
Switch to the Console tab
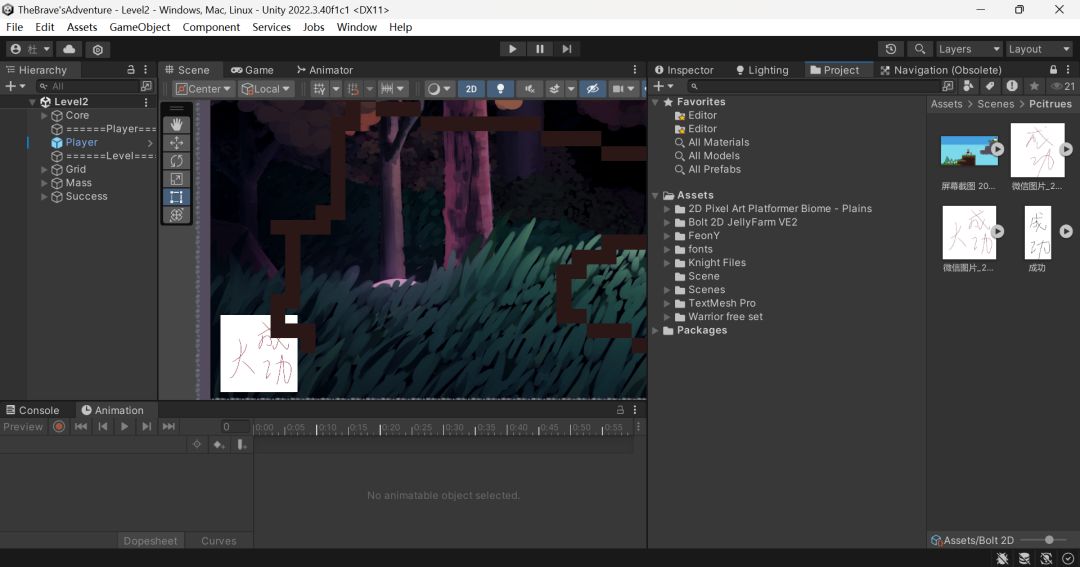[33, 410]
